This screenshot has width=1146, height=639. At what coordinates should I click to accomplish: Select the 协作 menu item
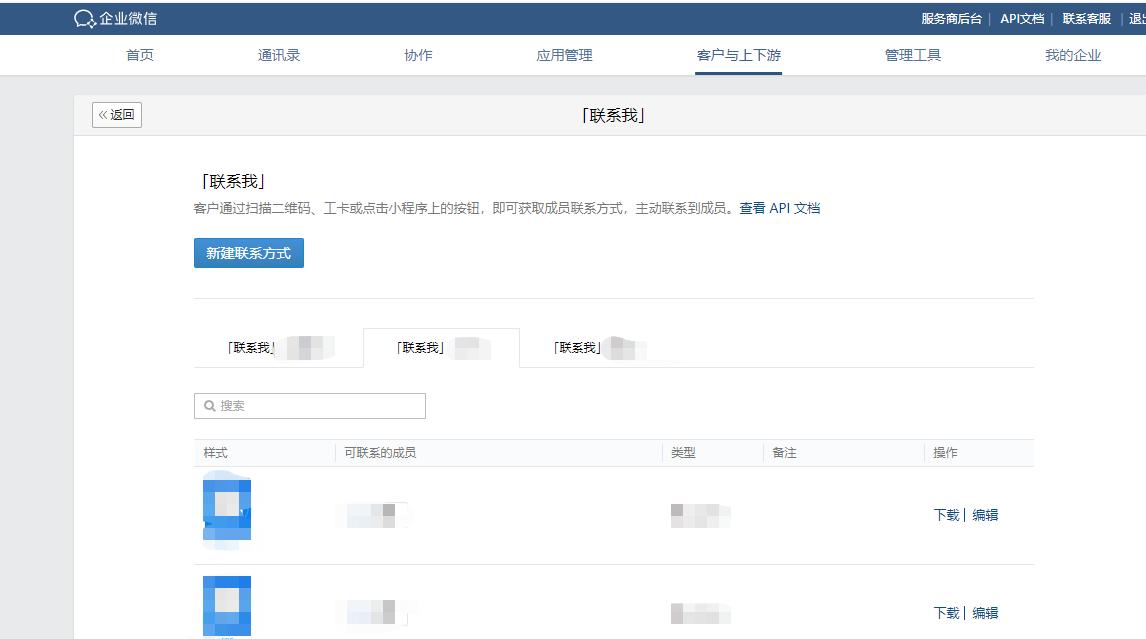[417, 56]
